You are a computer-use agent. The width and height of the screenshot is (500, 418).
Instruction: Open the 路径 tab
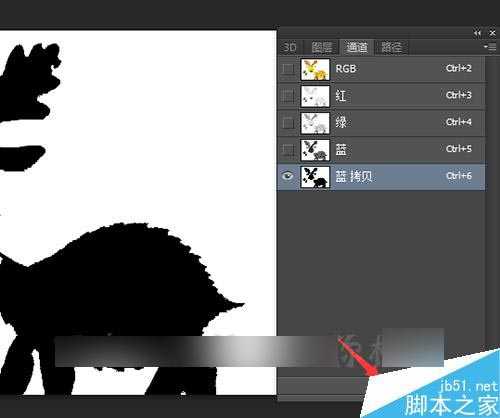(x=391, y=47)
